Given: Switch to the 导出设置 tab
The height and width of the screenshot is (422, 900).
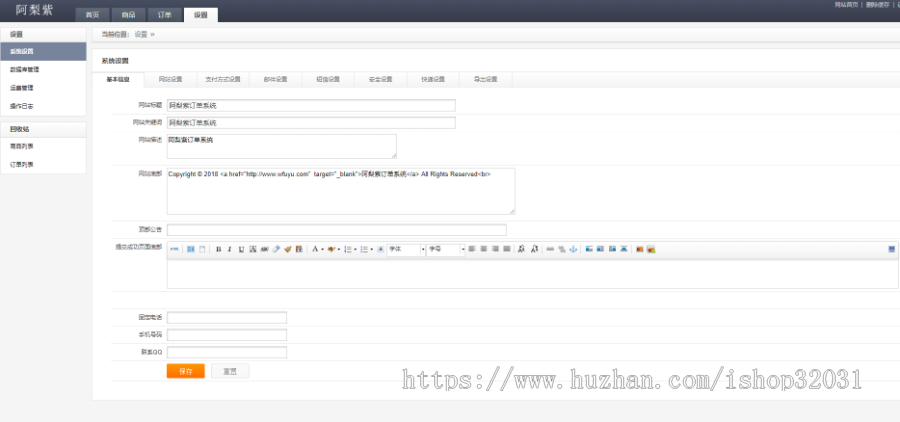Looking at the screenshot, I should 486,79.
